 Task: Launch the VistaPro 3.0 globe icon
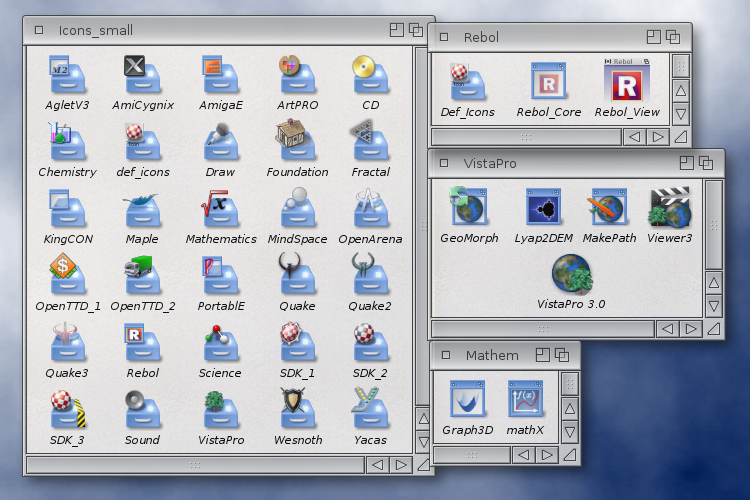571,272
